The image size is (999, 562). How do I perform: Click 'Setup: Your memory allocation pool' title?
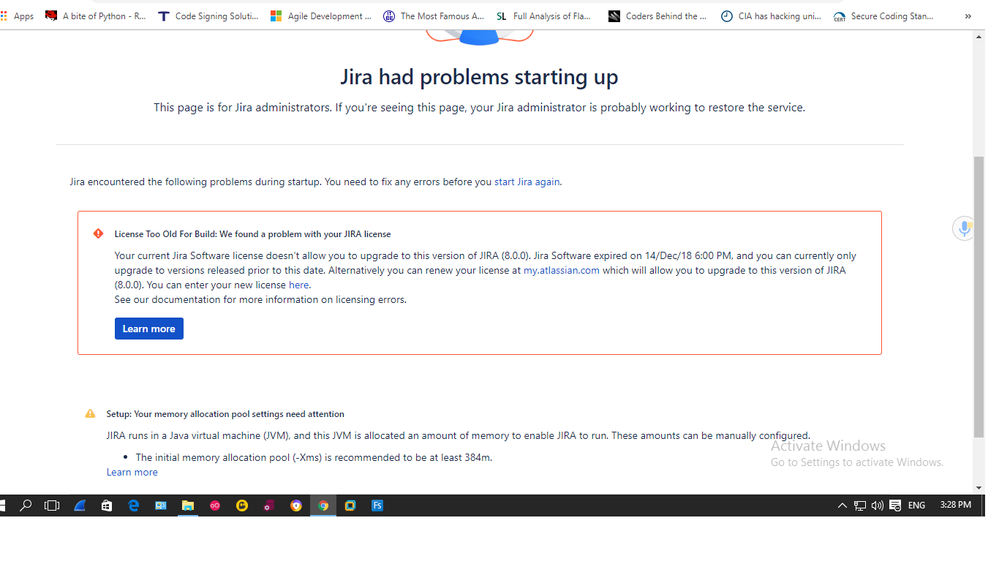tap(225, 414)
